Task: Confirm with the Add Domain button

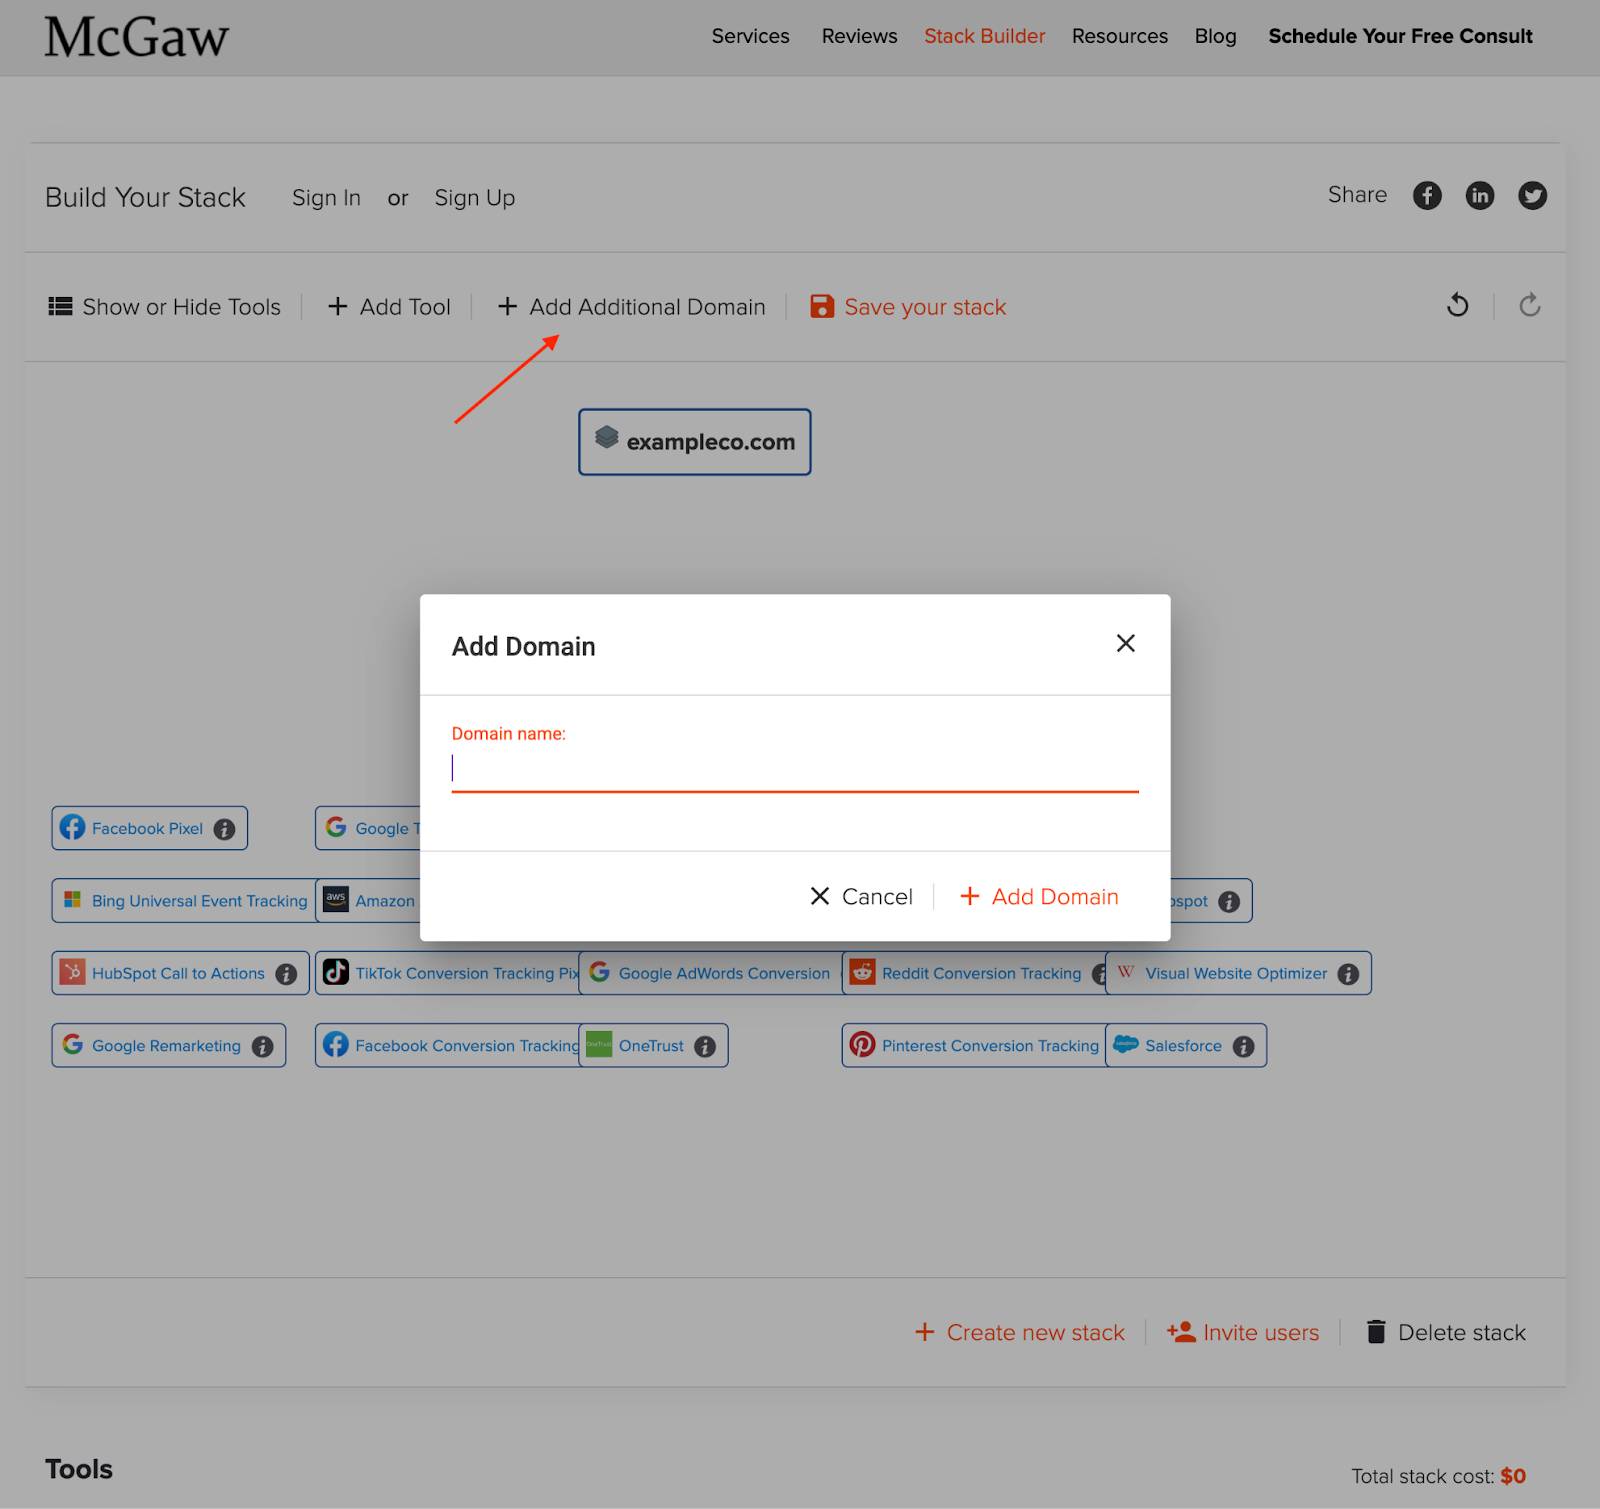Action: [1039, 897]
